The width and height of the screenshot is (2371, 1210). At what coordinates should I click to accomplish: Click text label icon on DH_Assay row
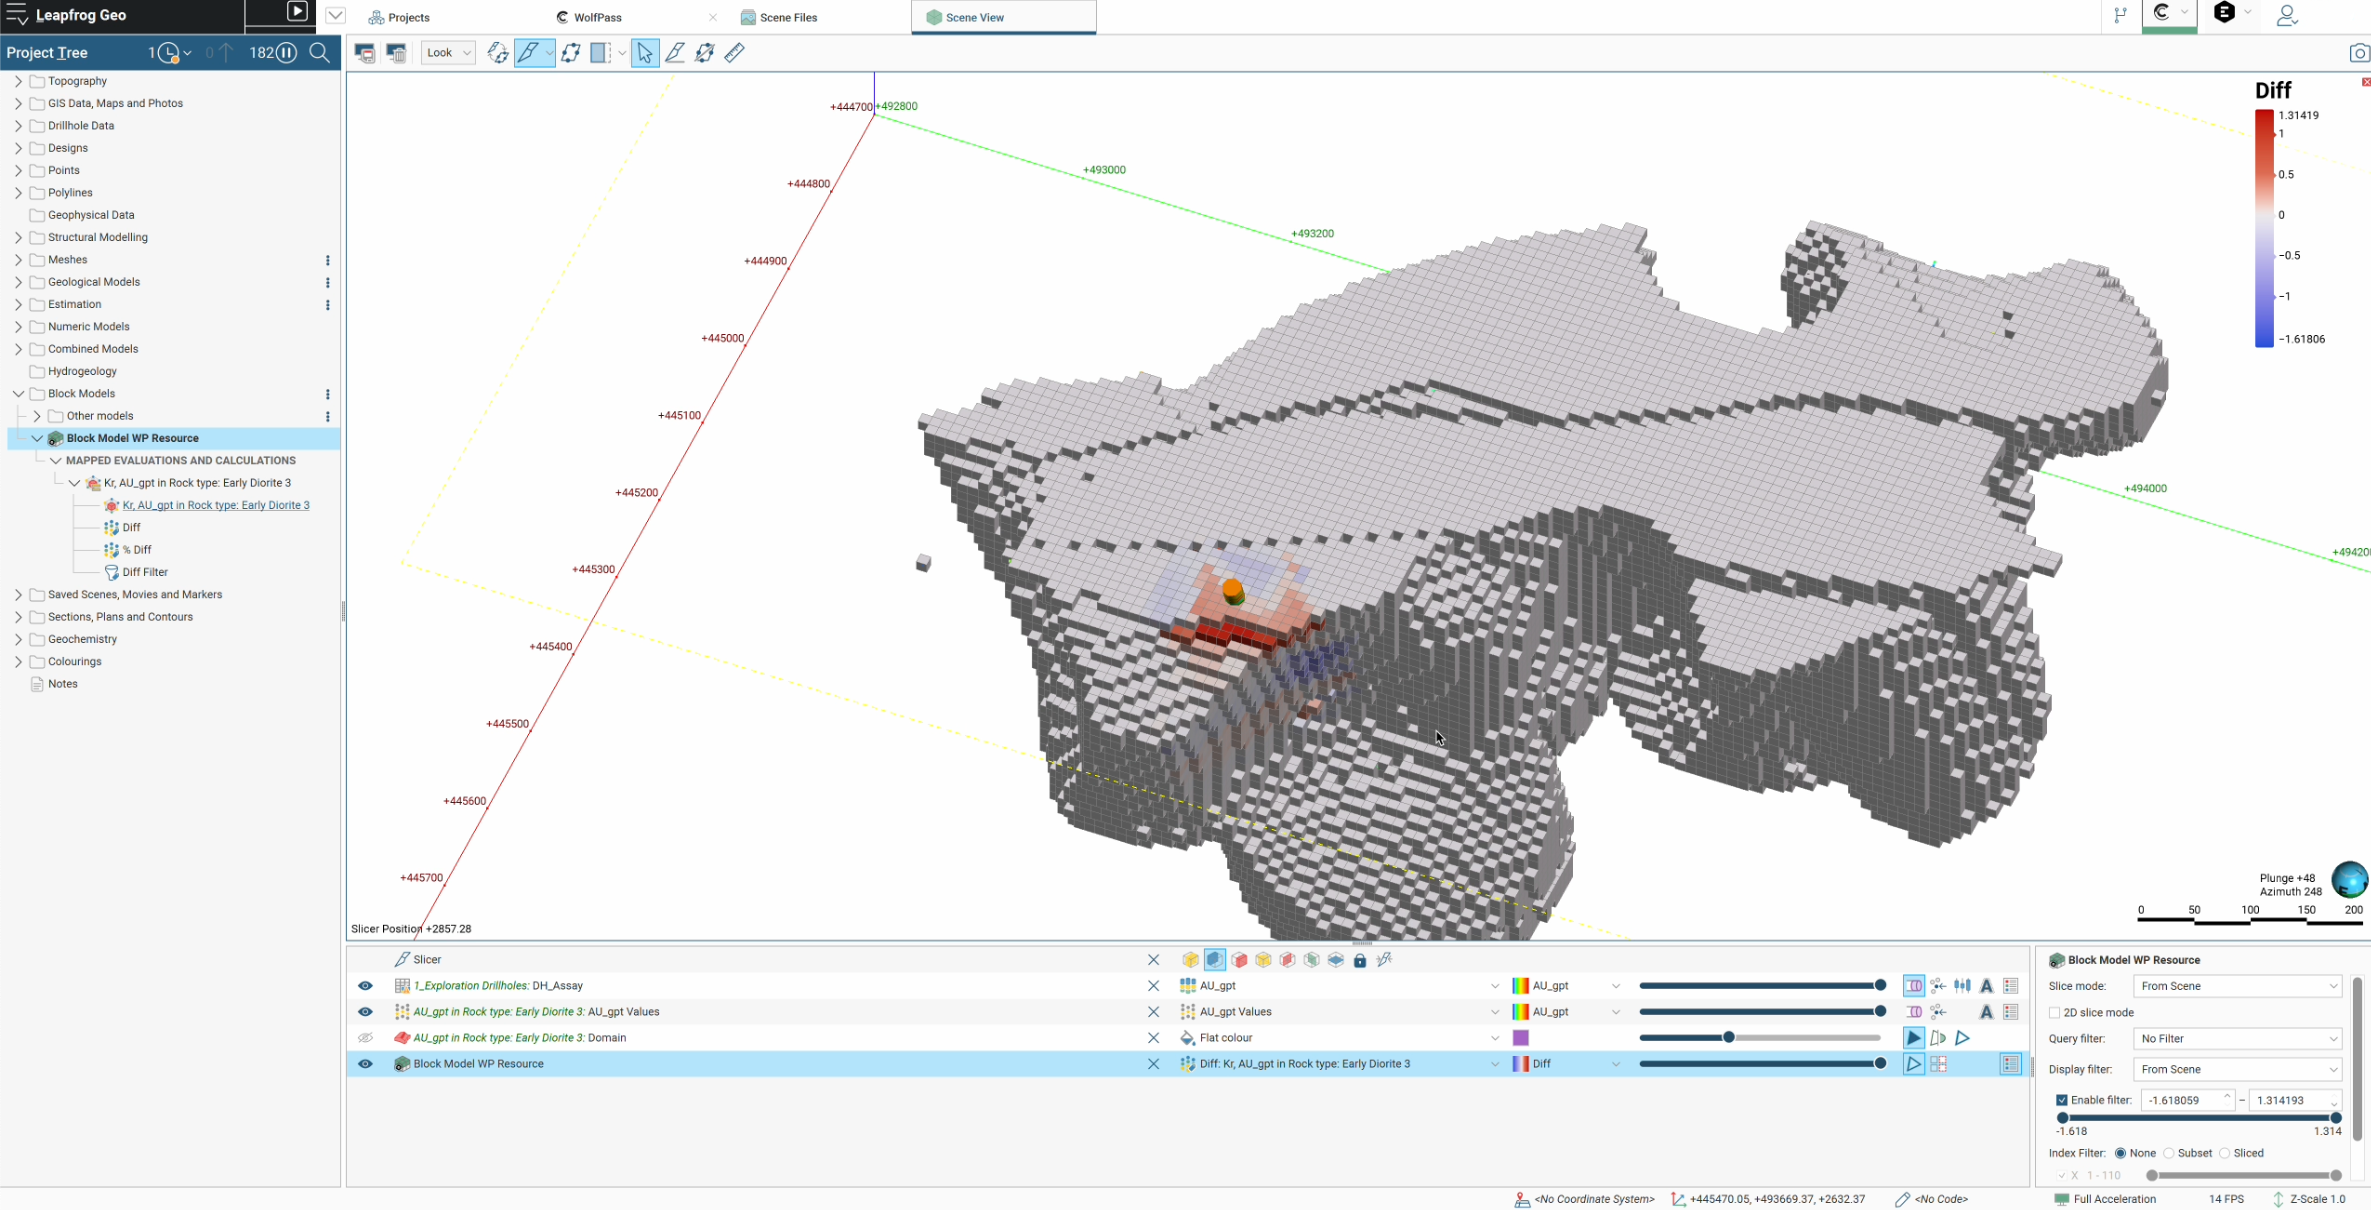1986,986
